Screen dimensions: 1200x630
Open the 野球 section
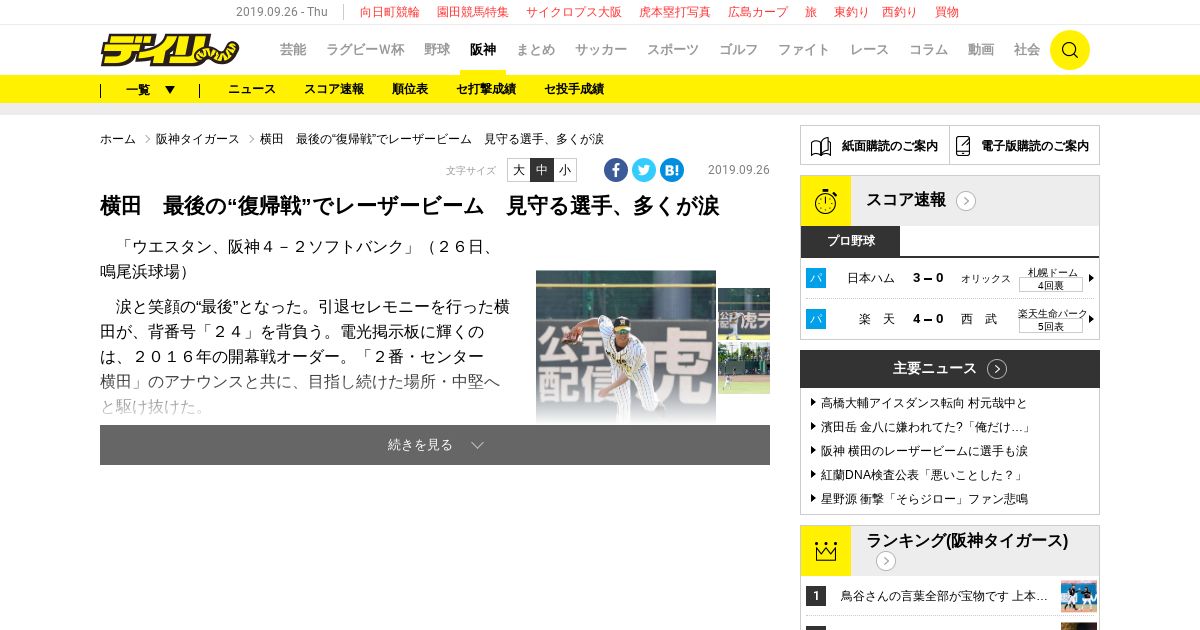click(437, 50)
